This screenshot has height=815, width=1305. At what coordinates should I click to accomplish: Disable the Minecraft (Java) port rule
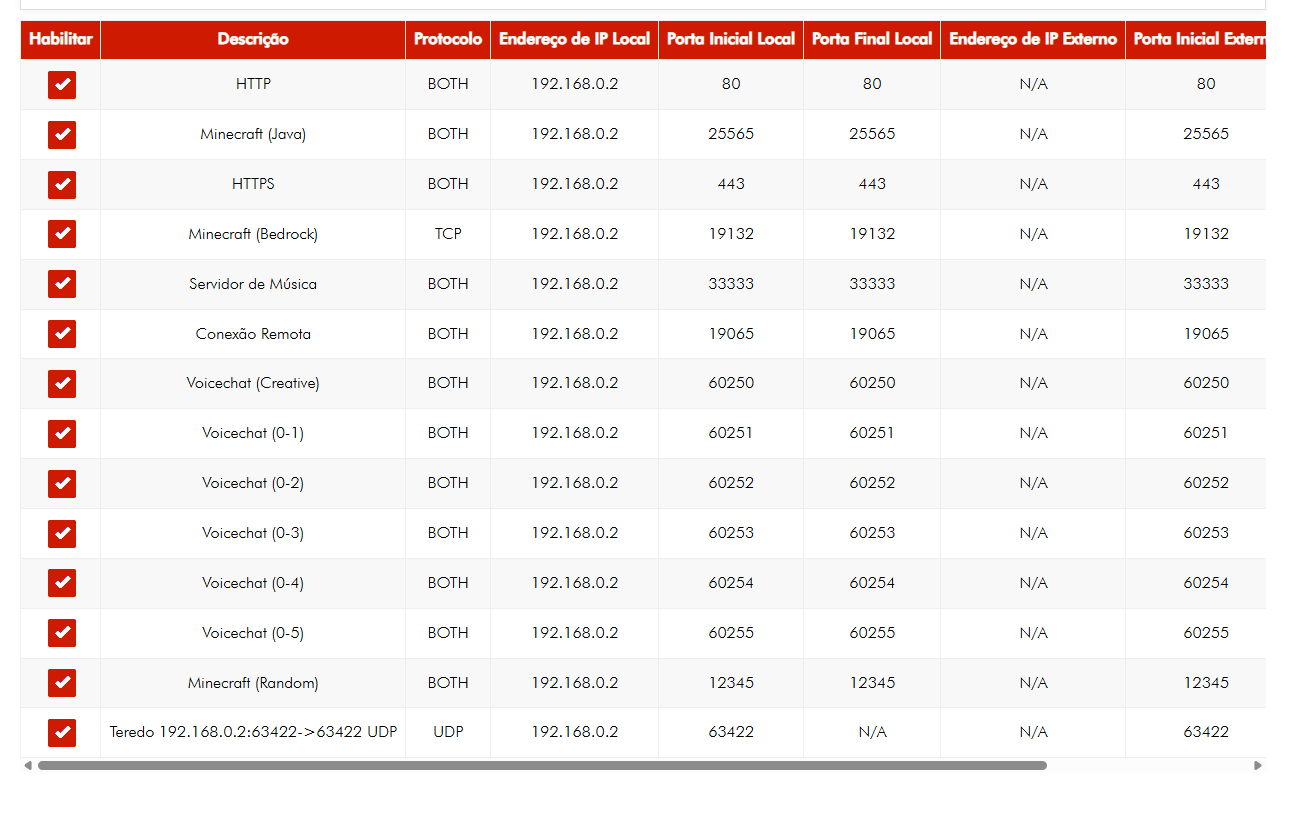(62, 135)
